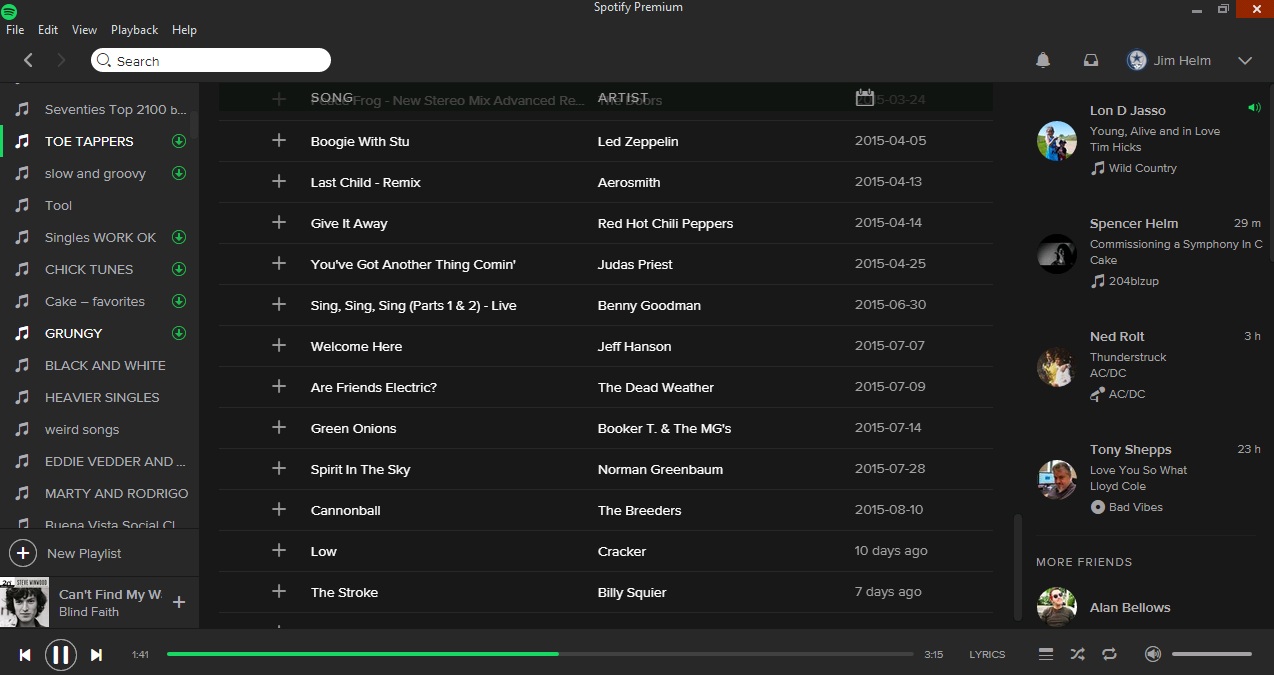Toggle repeat mode
This screenshot has height=675, width=1274.
pos(1109,654)
